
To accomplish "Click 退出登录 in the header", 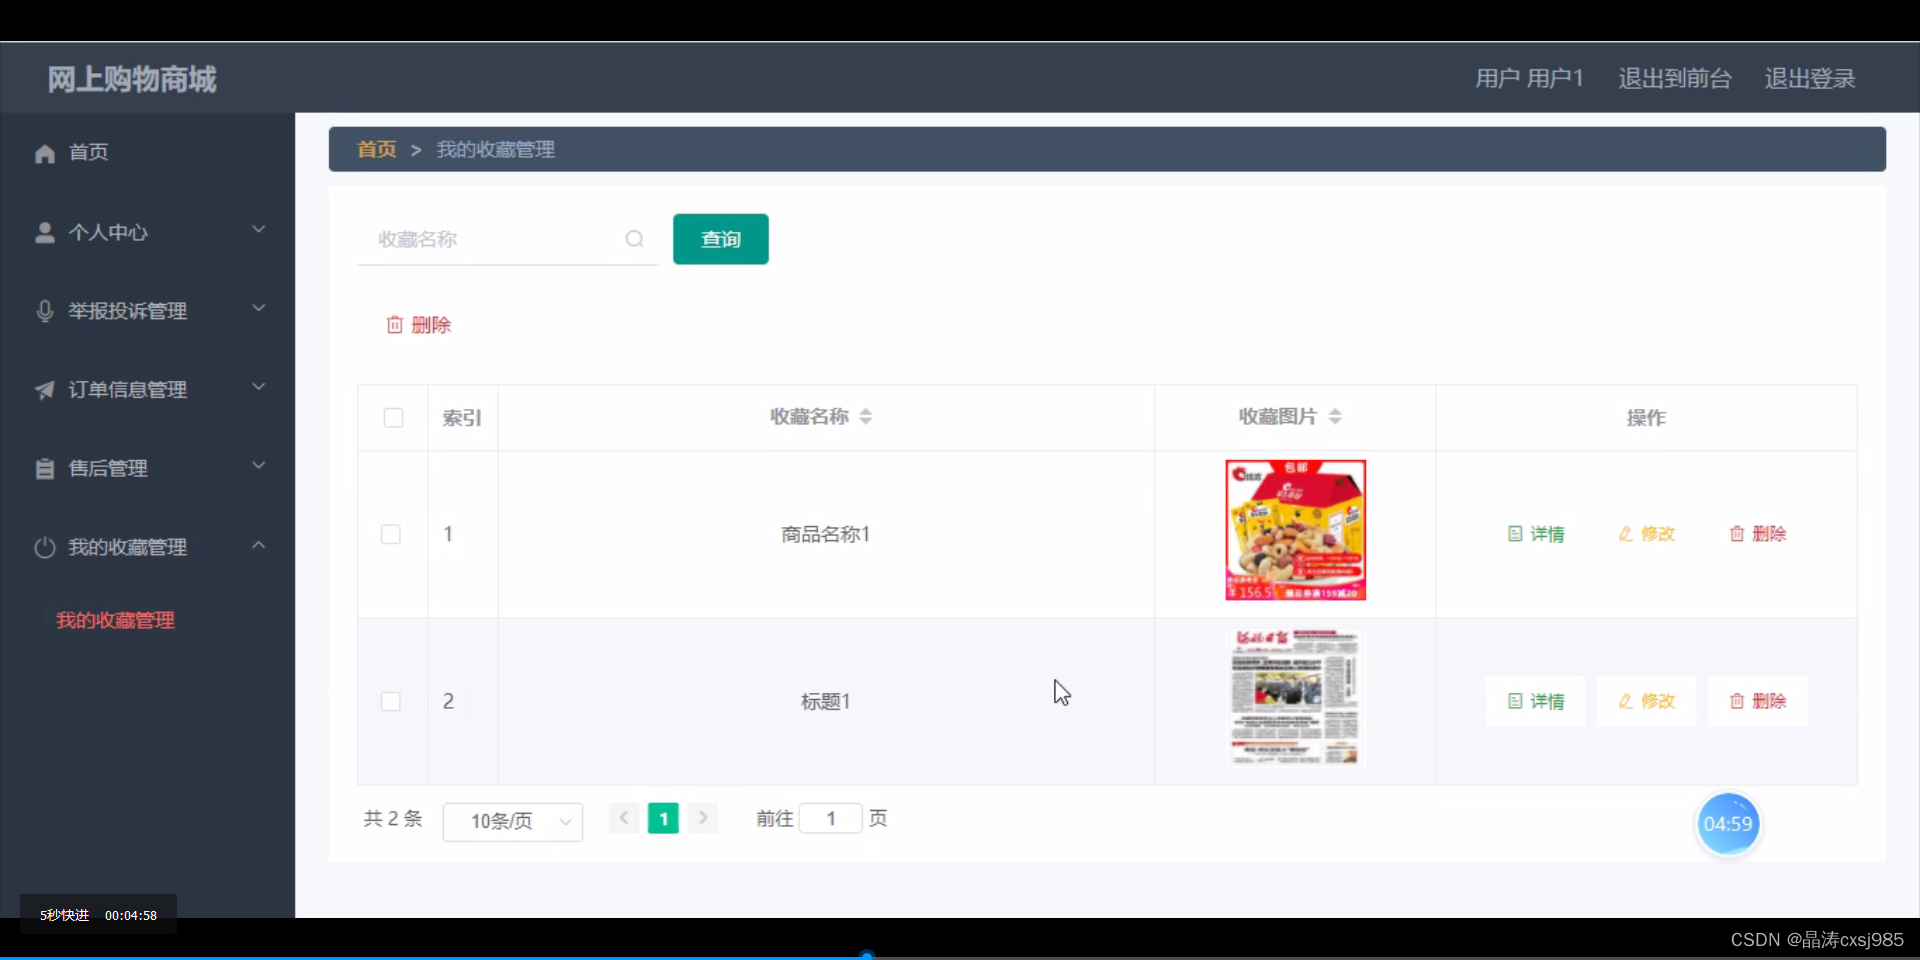I will click(1810, 78).
